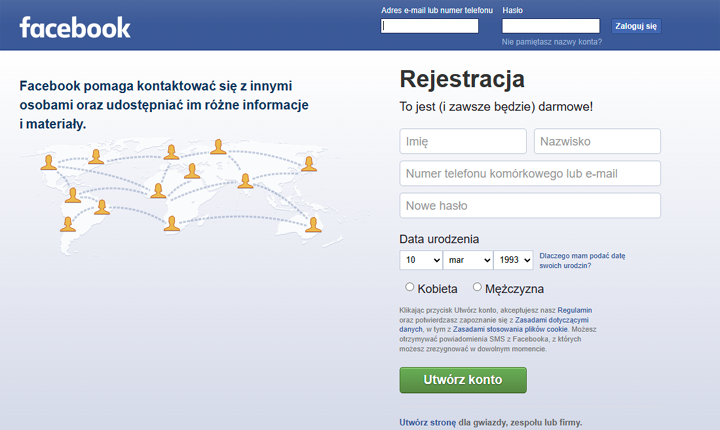
Task: Click the Imię input field
Action: (463, 141)
